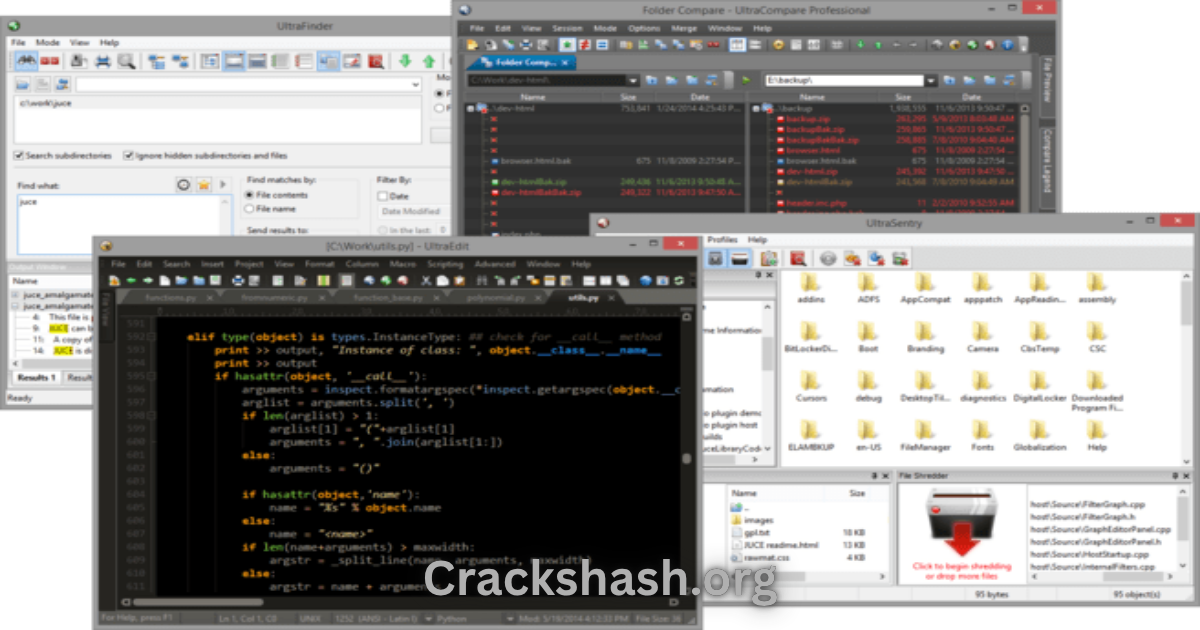This screenshot has height=630, width=1200.
Task: Click the magnifying glass icon in UltraFinder toolbar
Action: coord(126,61)
